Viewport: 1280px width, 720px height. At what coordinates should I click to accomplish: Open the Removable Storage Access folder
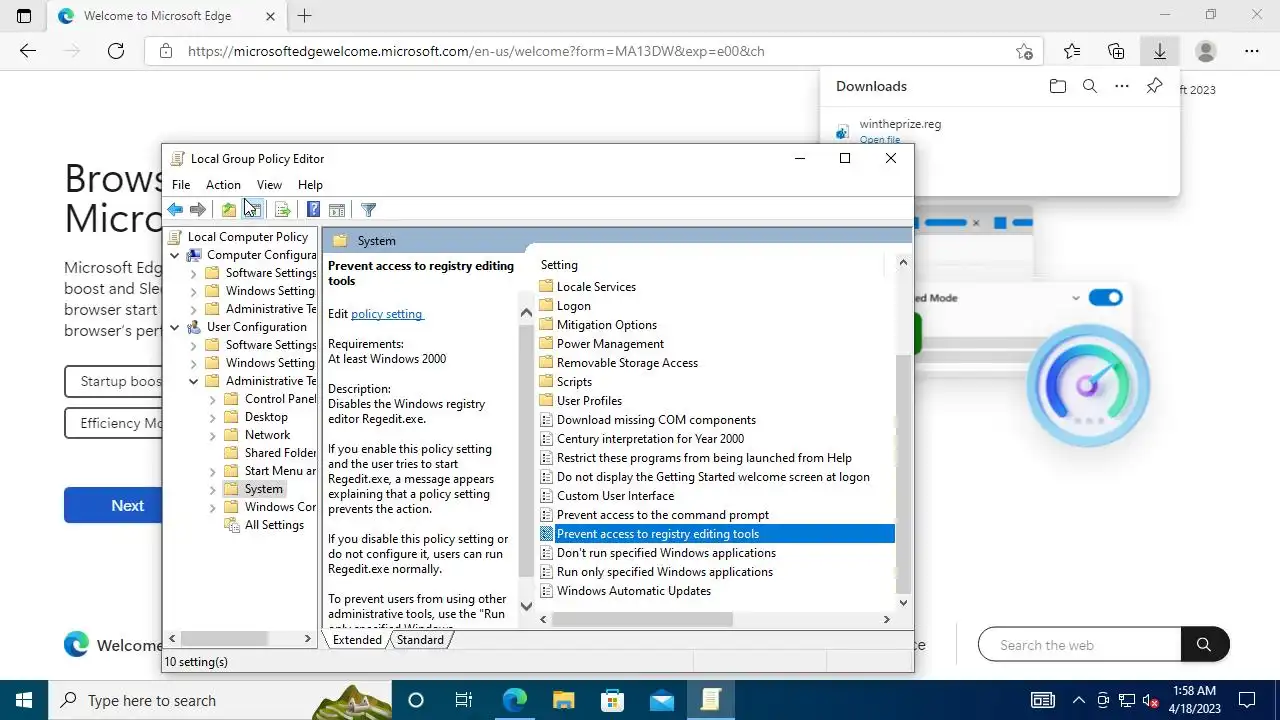pyautogui.click(x=627, y=363)
